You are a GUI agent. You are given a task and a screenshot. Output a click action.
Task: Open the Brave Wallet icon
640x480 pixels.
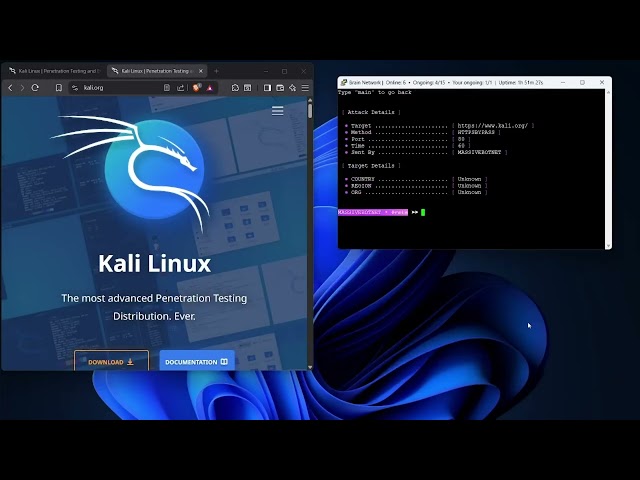coord(280,88)
